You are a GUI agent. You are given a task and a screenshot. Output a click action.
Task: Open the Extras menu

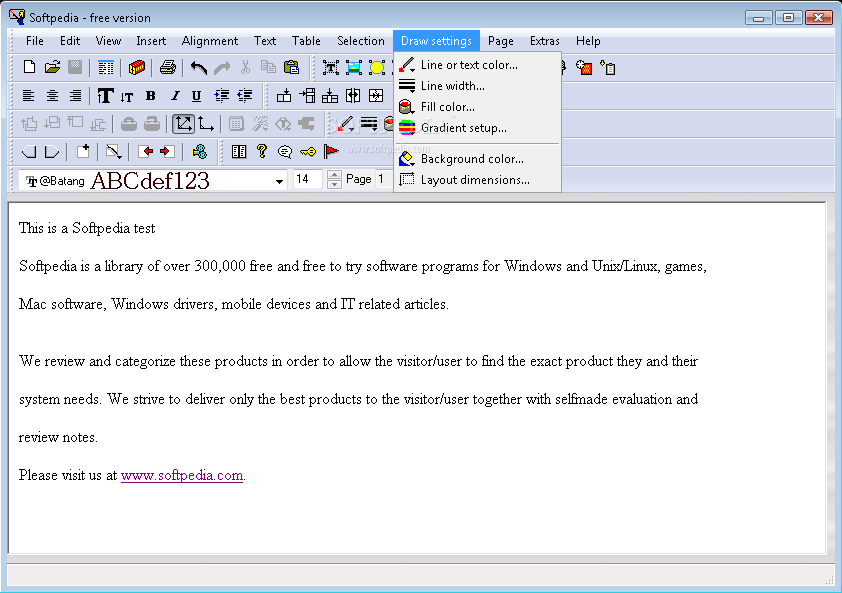pyautogui.click(x=545, y=41)
